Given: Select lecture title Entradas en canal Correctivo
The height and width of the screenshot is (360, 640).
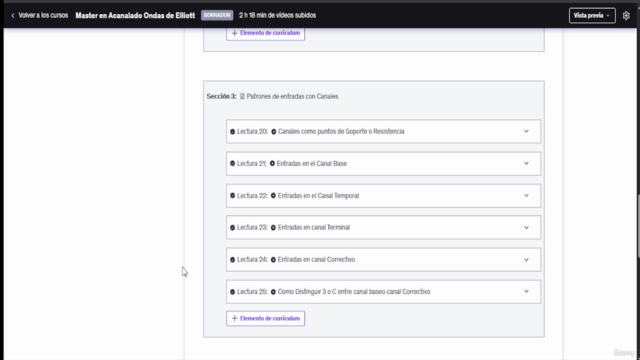Looking at the screenshot, I should (316, 260).
